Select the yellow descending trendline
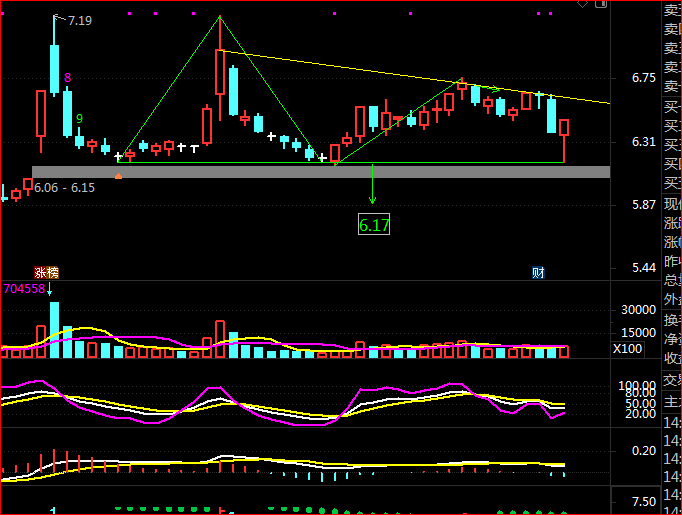Viewport: 682px width, 515px height. pos(415,77)
